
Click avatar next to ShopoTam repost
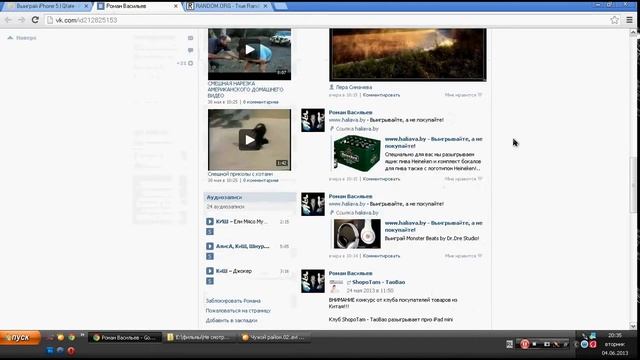click(313, 281)
